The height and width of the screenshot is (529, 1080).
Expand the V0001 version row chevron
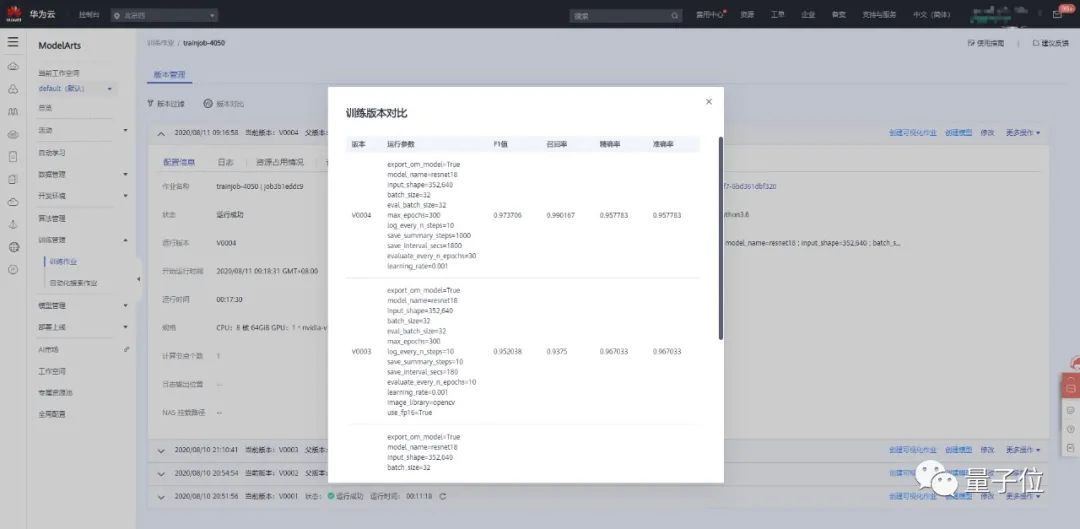(161, 497)
